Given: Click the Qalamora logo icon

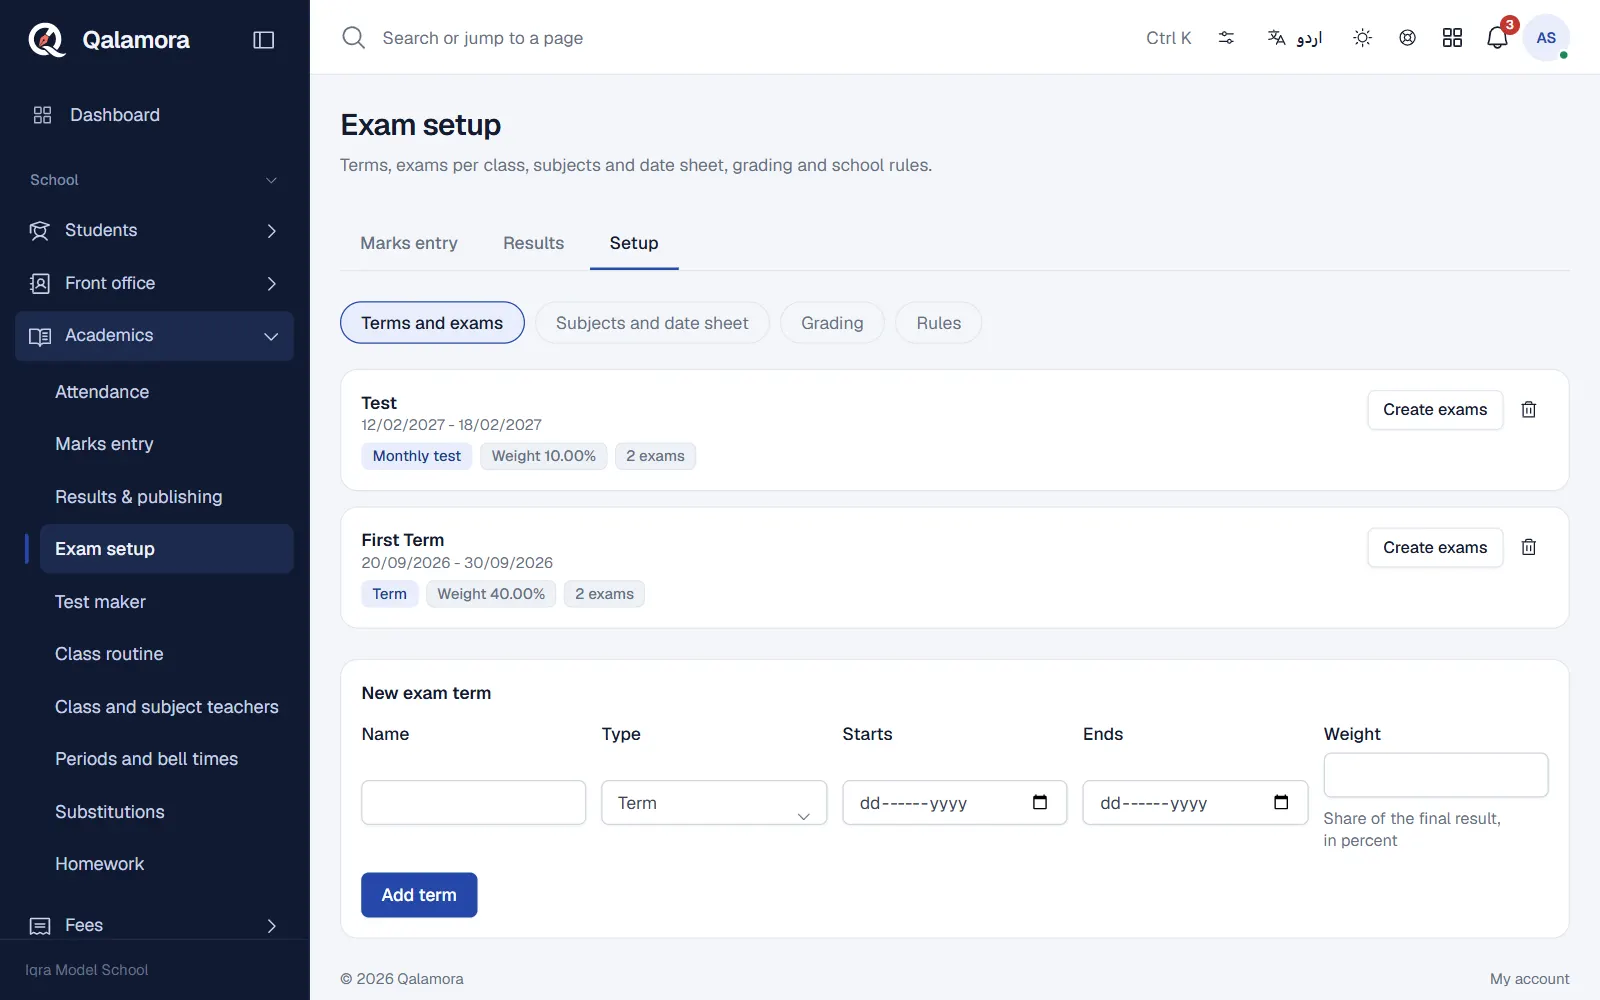Looking at the screenshot, I should pos(46,40).
